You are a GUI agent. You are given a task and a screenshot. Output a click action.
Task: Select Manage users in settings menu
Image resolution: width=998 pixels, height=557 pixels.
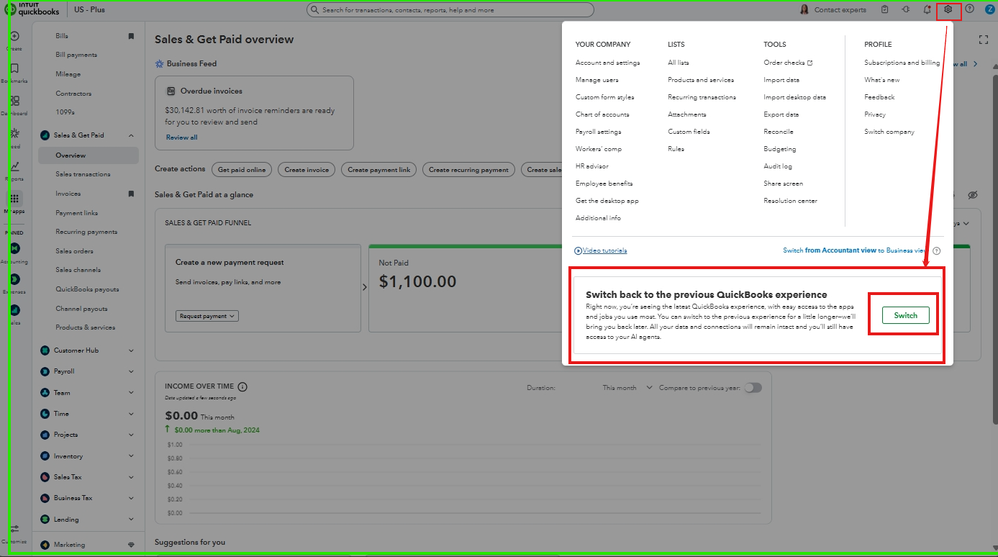(x=597, y=80)
